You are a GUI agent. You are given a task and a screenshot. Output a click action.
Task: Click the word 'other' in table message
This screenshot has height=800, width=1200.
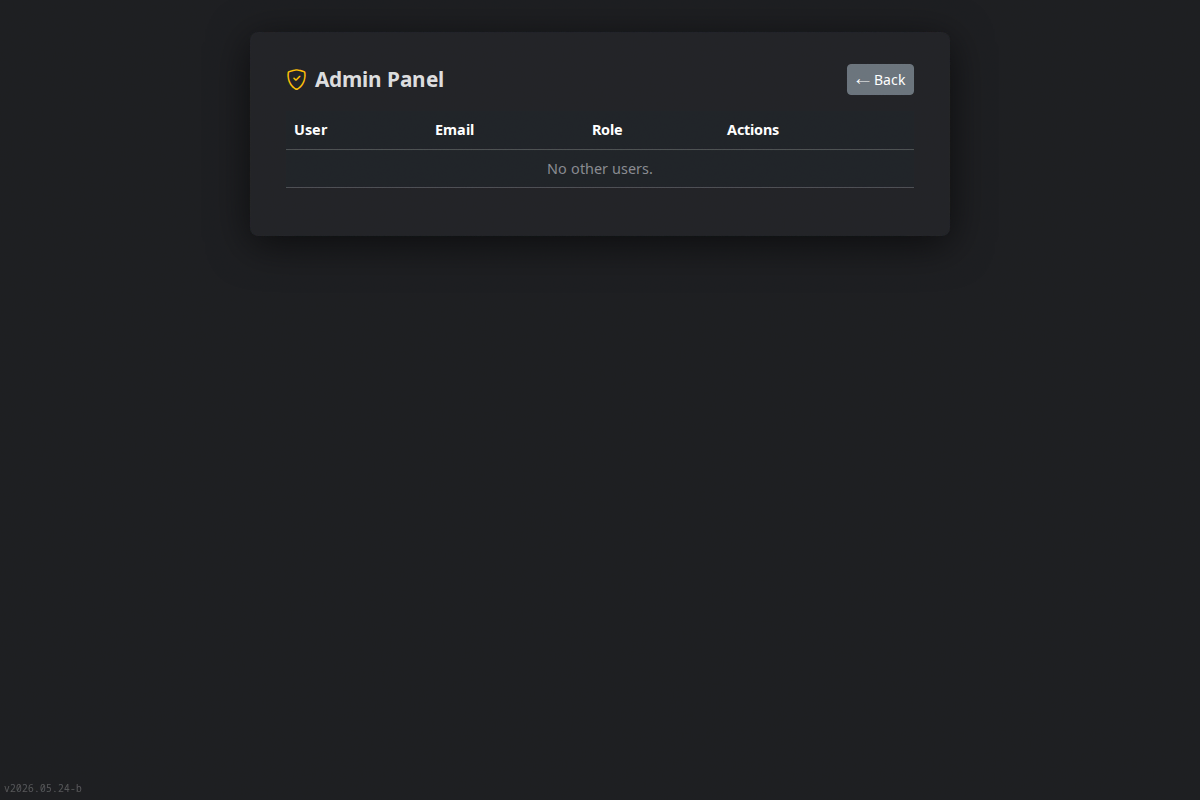pos(588,169)
